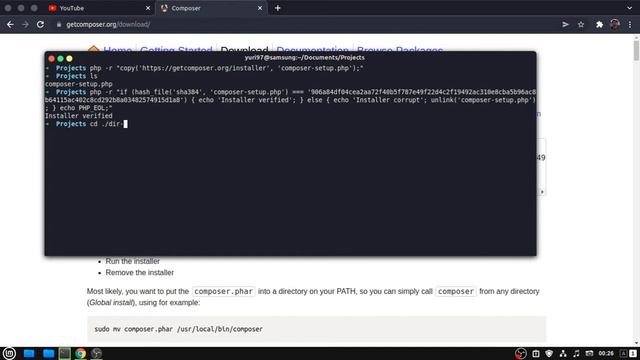
Task: Click 'Run the installer' list item
Action: coord(133,261)
